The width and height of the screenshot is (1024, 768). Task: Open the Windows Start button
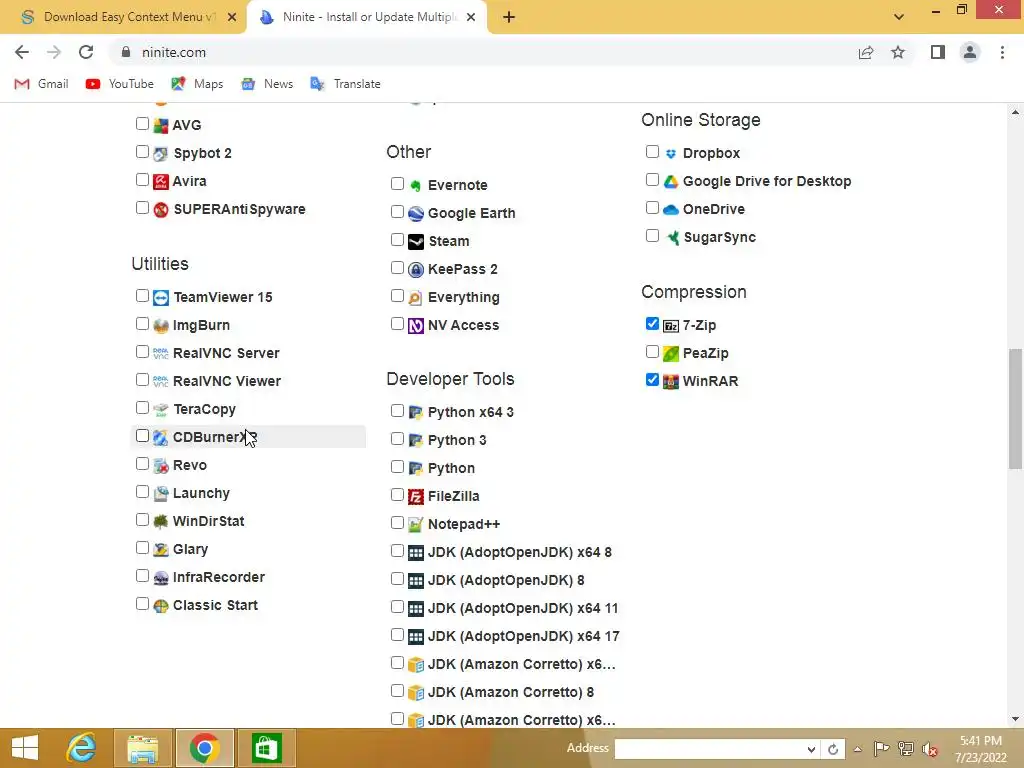pos(25,748)
